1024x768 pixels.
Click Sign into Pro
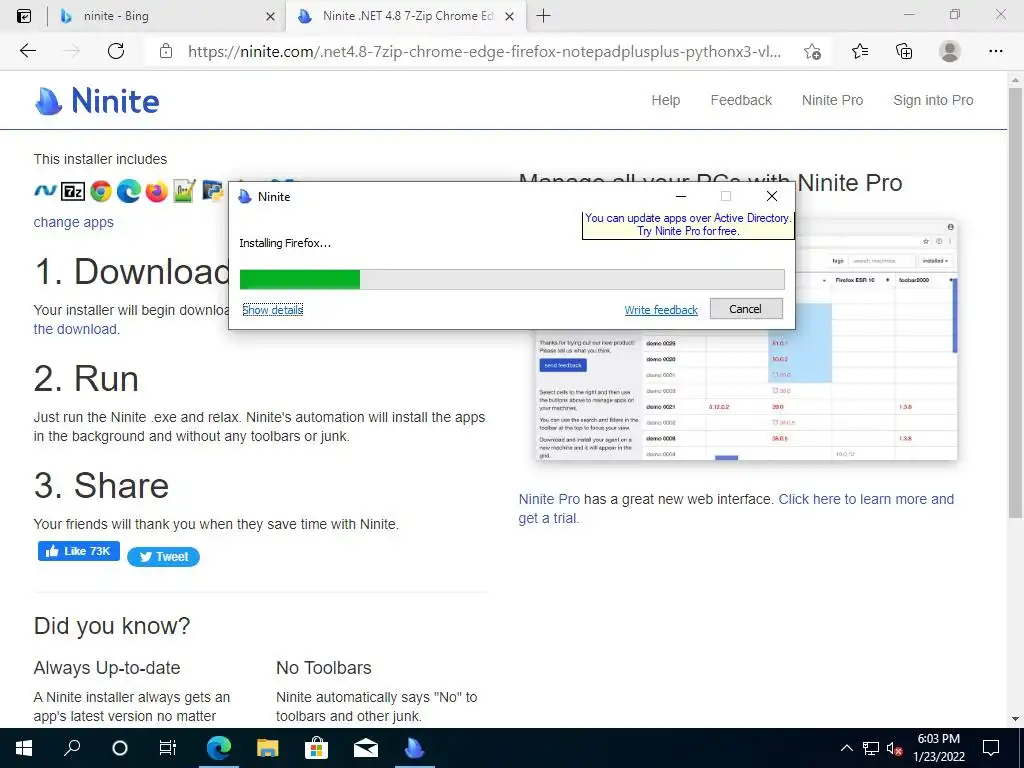coord(933,100)
